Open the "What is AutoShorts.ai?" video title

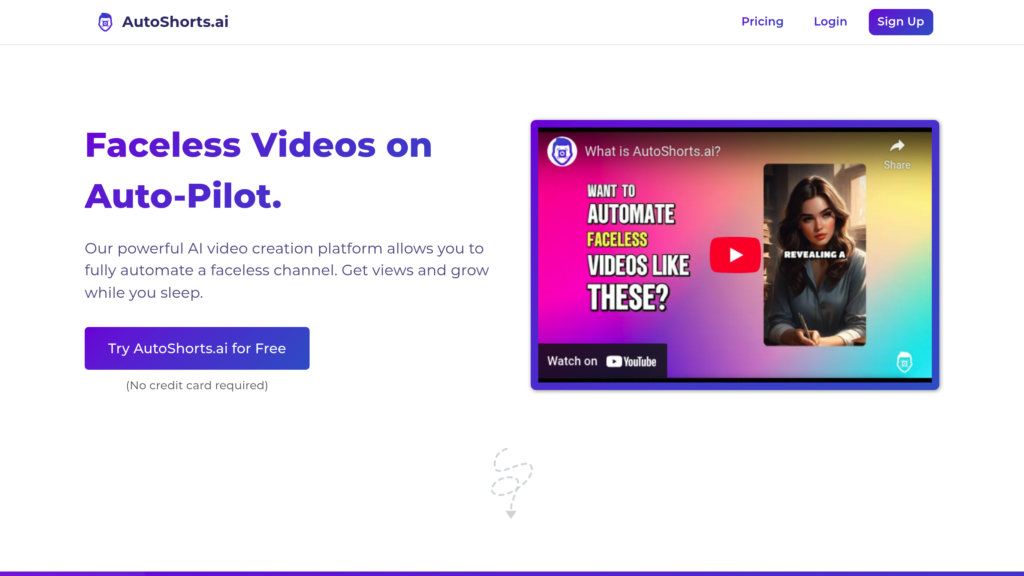[652, 152]
